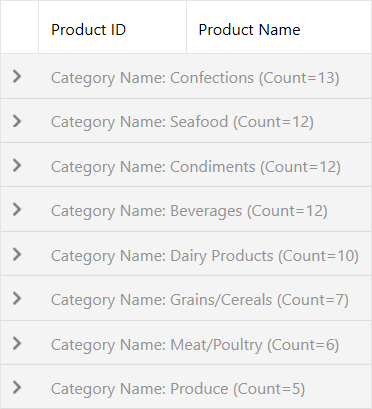Click the Meat/Poultry expand chevron
372x409 pixels.
[17, 343]
